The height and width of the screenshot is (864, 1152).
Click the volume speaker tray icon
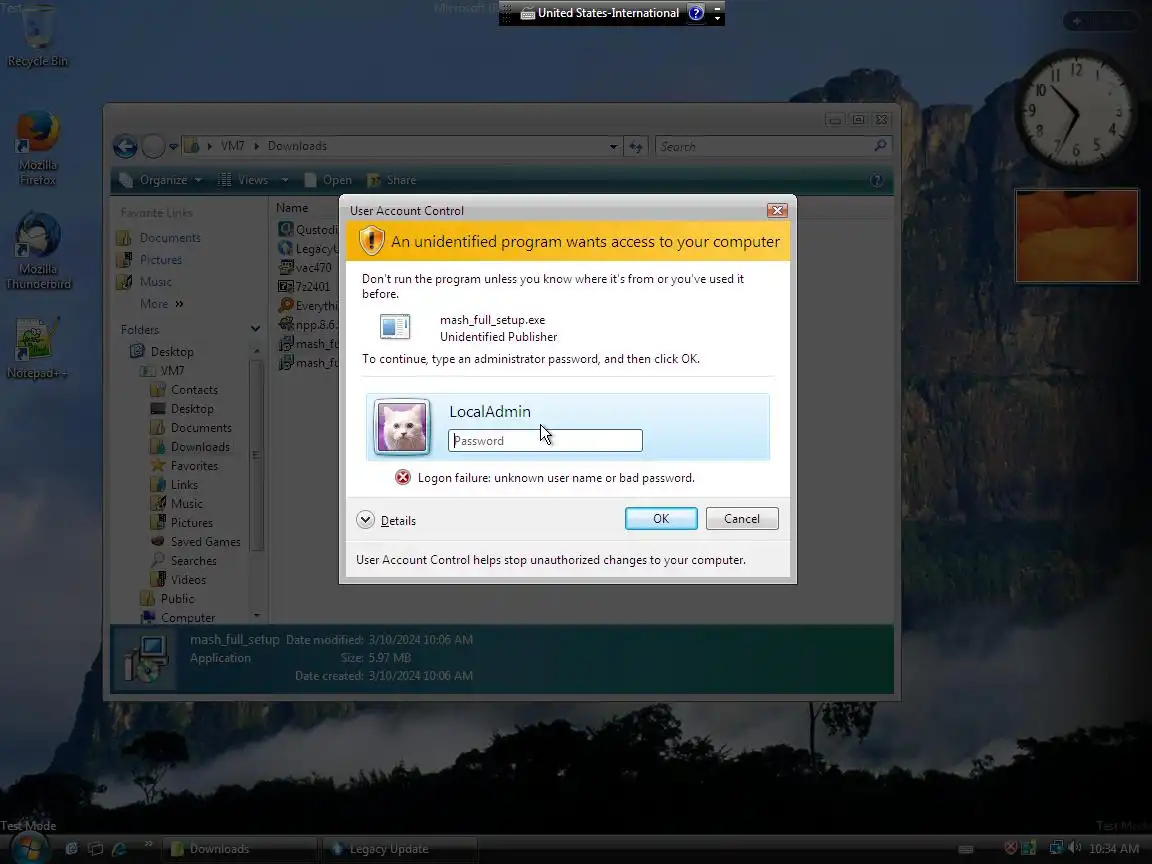pos(1074,849)
